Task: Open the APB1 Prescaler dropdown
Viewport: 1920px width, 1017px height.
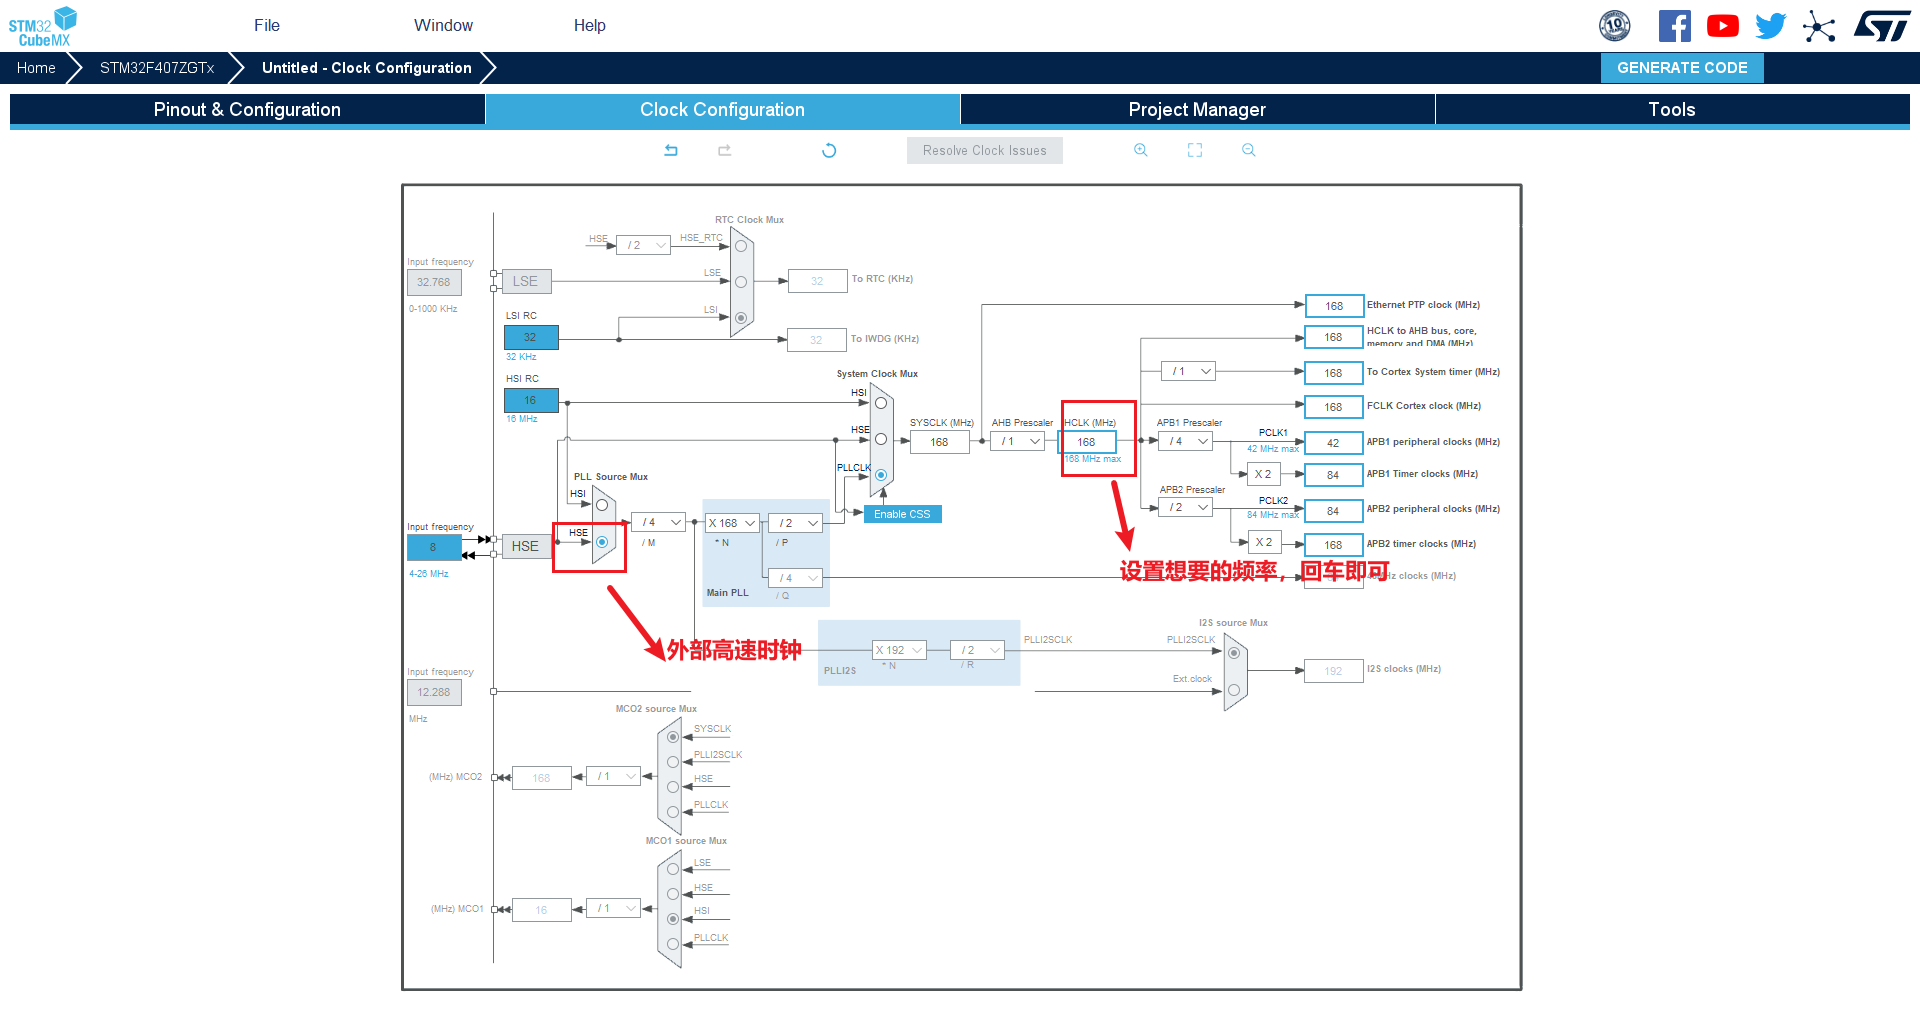Action: click(1186, 441)
